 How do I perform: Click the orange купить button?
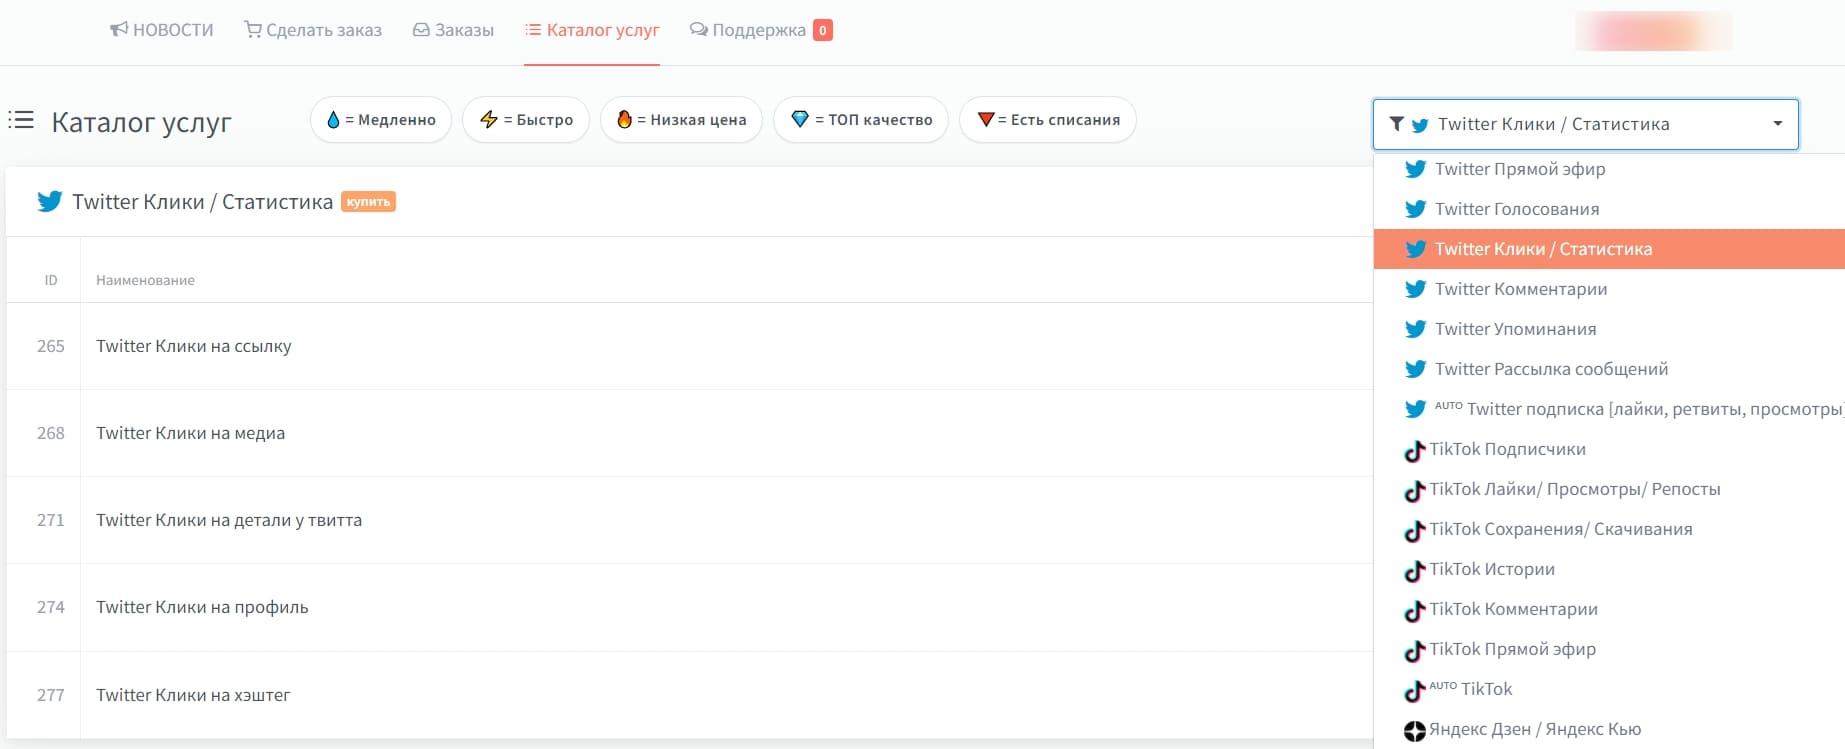pyautogui.click(x=369, y=202)
